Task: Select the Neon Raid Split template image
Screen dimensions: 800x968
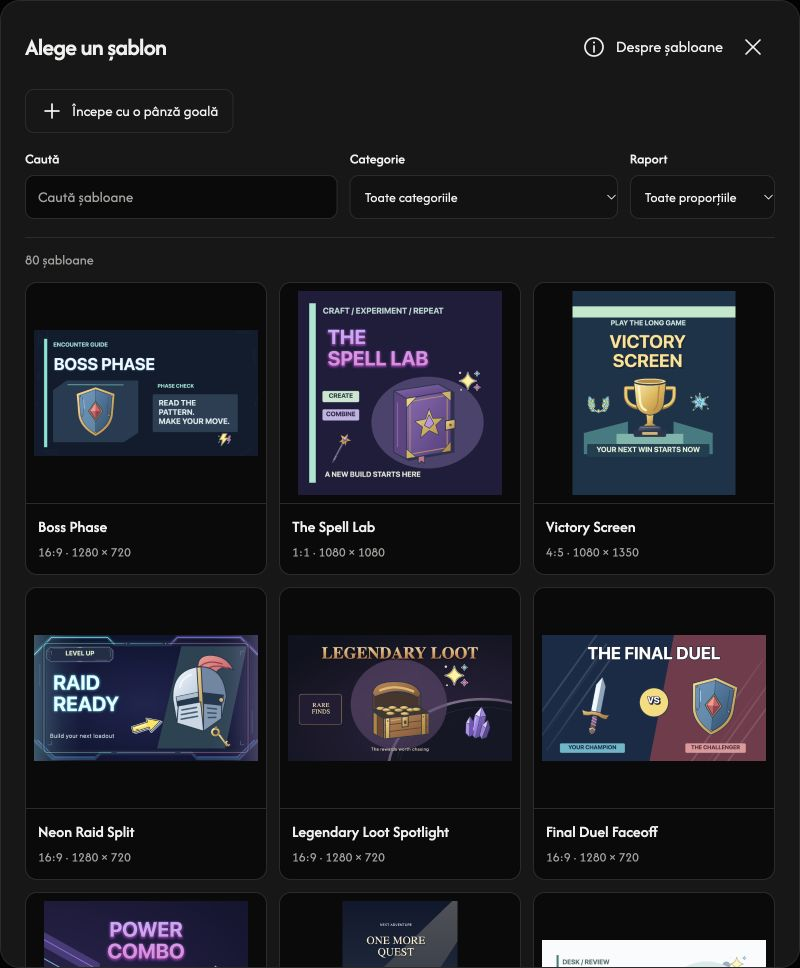Action: pyautogui.click(x=146, y=698)
